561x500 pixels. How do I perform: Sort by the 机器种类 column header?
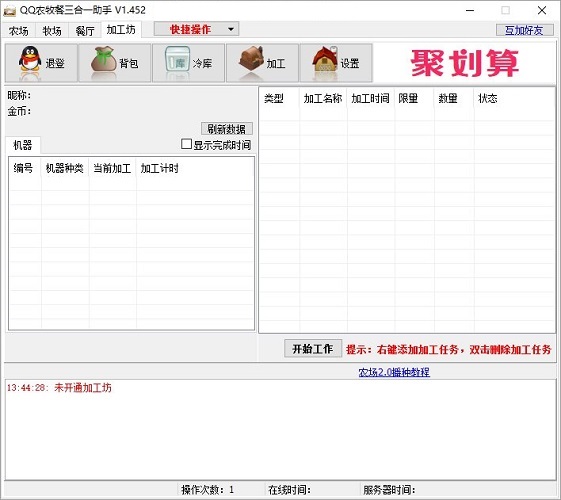[64, 168]
